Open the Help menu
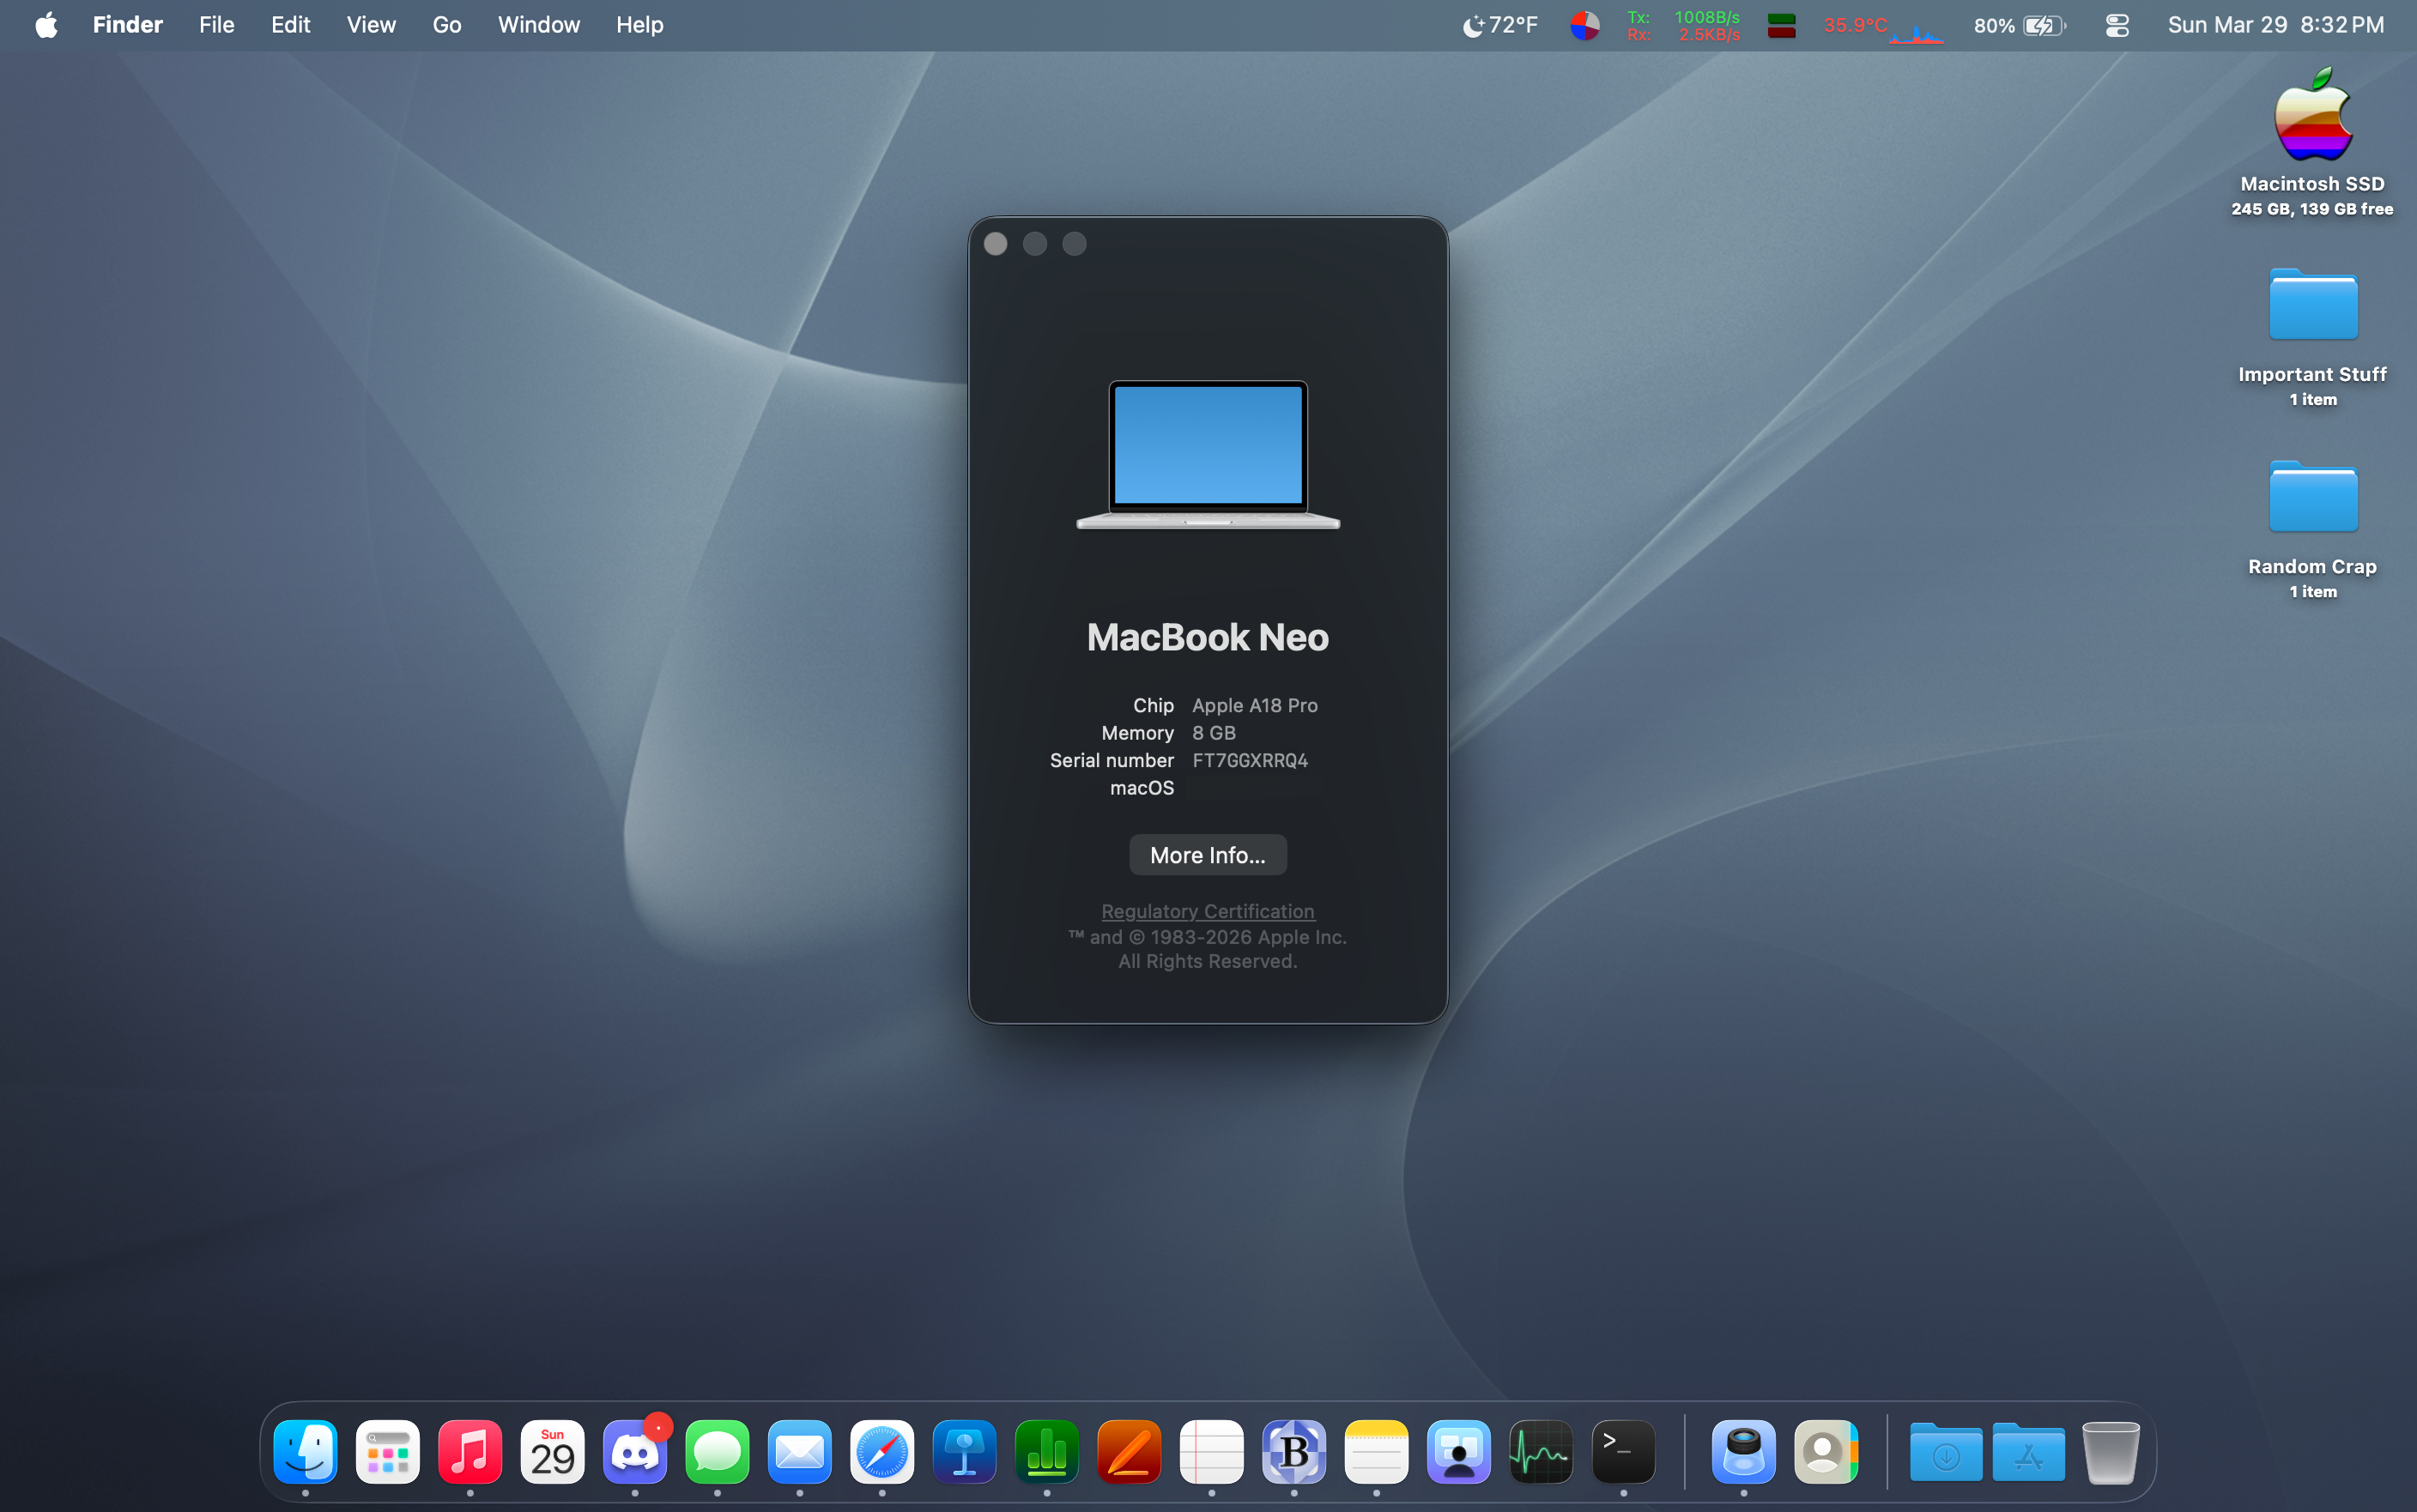The height and width of the screenshot is (1512, 2417). pos(640,25)
